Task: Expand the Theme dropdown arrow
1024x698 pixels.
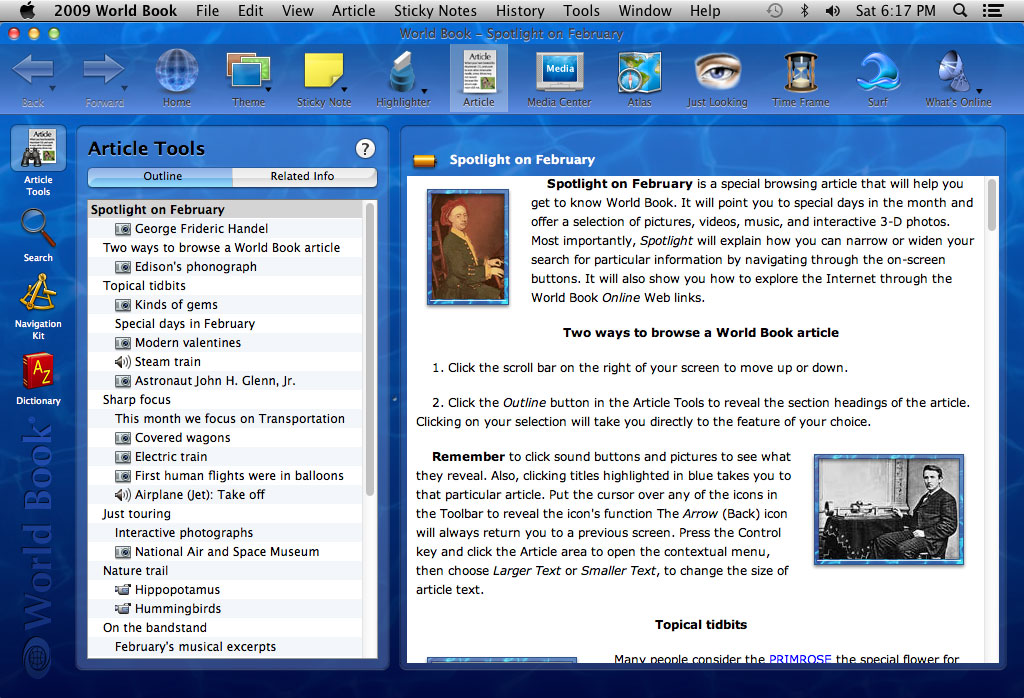Action: [x=268, y=89]
